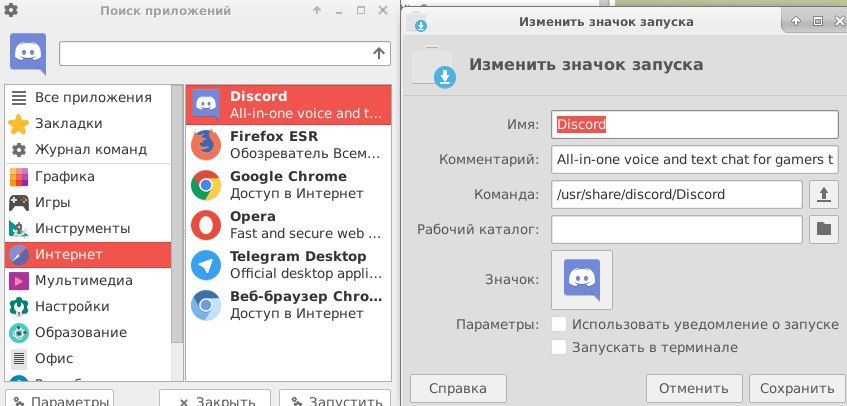This screenshot has height=406, width=847.
Task: Select the Internet (Интернет) category
Action: [x=88, y=254]
